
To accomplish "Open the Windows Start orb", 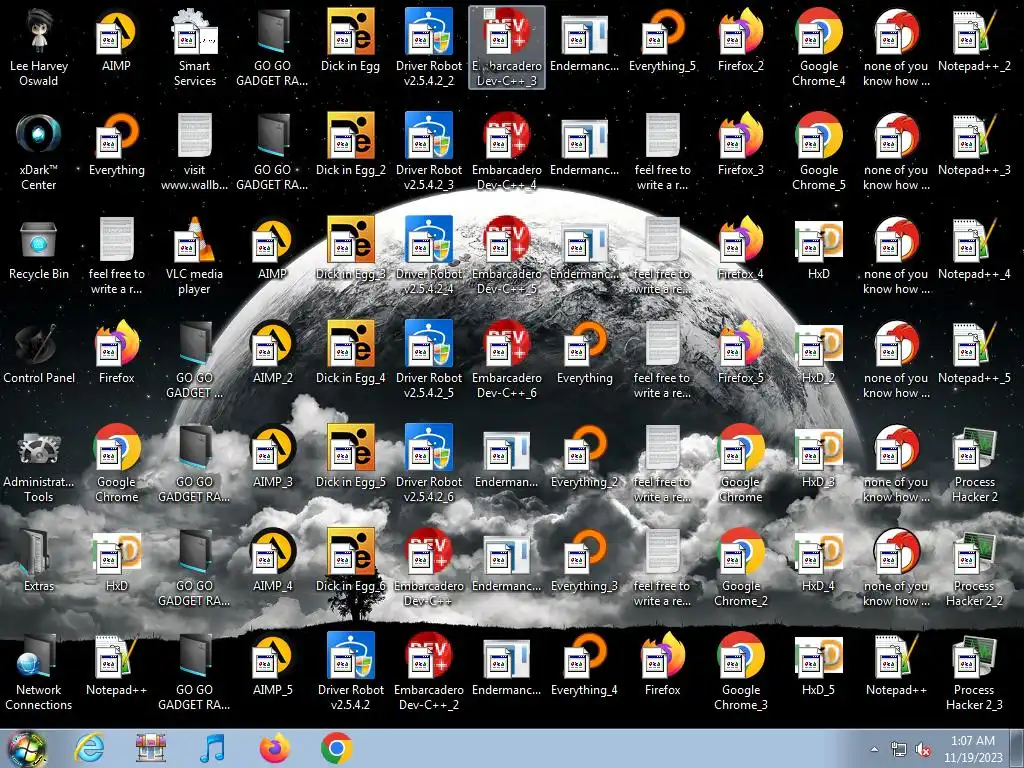I will 26,748.
